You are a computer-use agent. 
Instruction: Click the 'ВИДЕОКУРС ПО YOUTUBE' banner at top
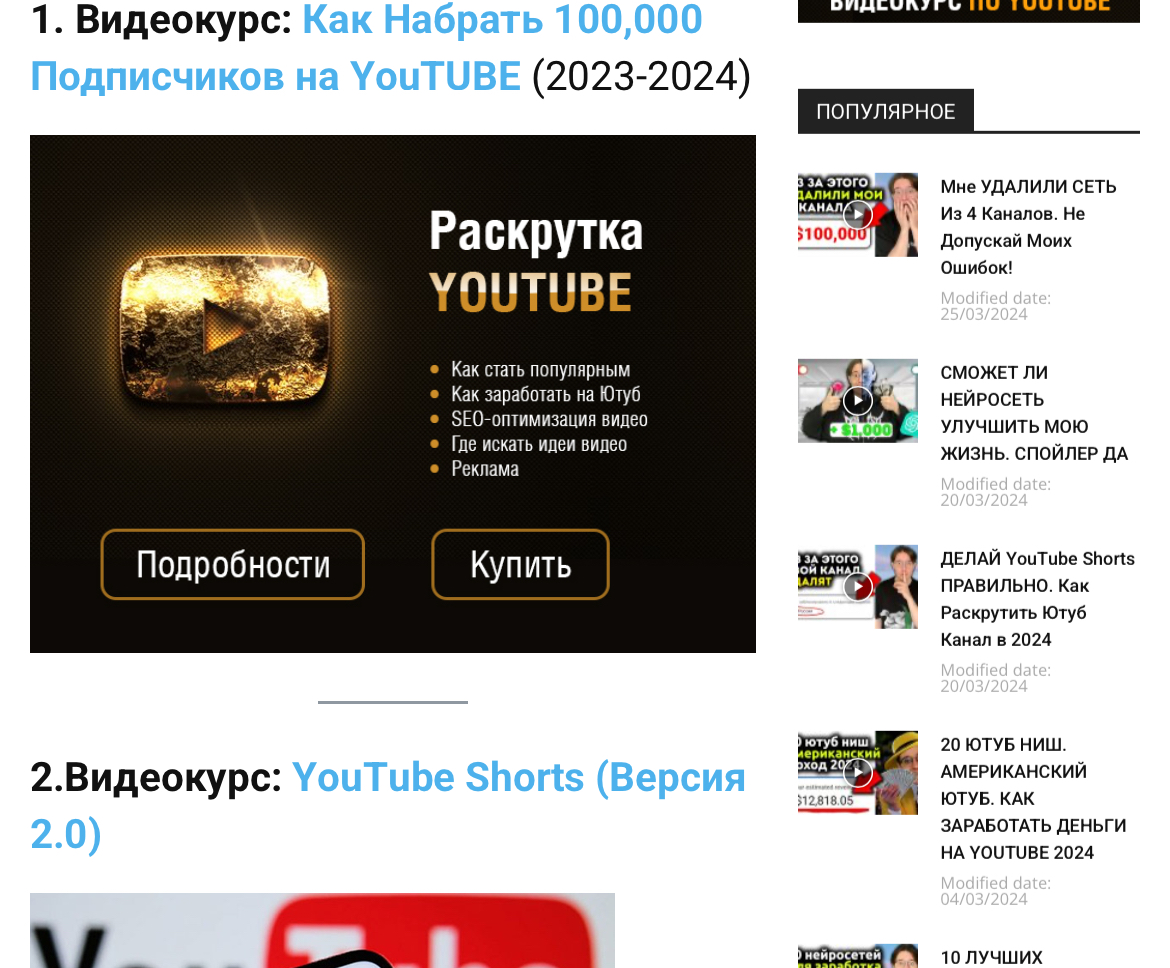(x=969, y=10)
